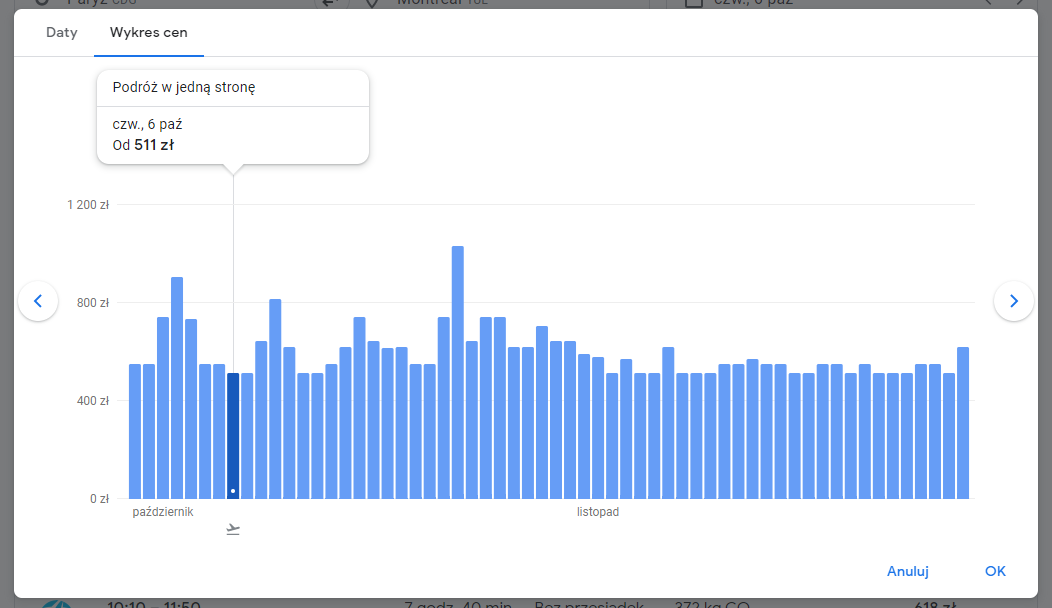Select the Wykres cen tab
Image resolution: width=1052 pixels, height=608 pixels.
148,32
